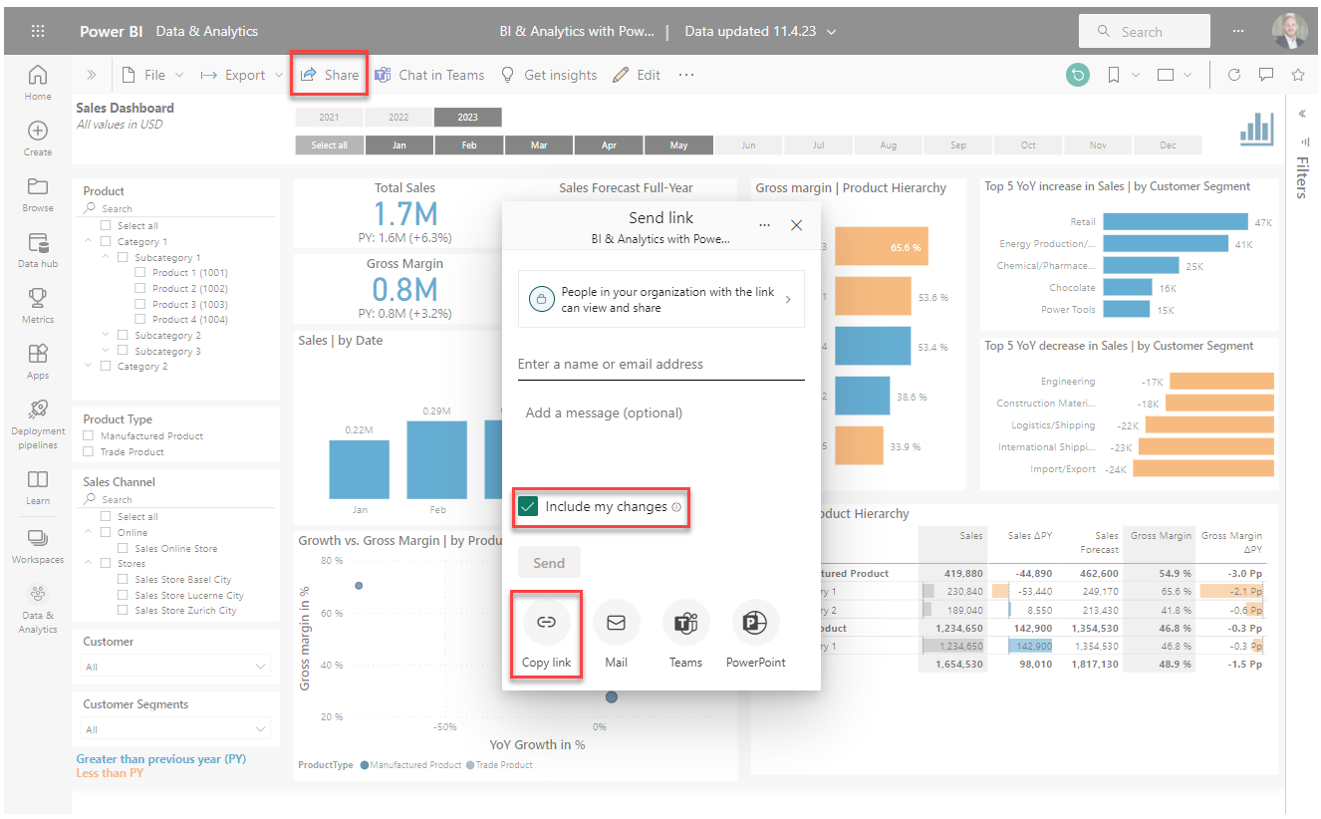Check Product 3 (1003) checkbox

(x=140, y=304)
